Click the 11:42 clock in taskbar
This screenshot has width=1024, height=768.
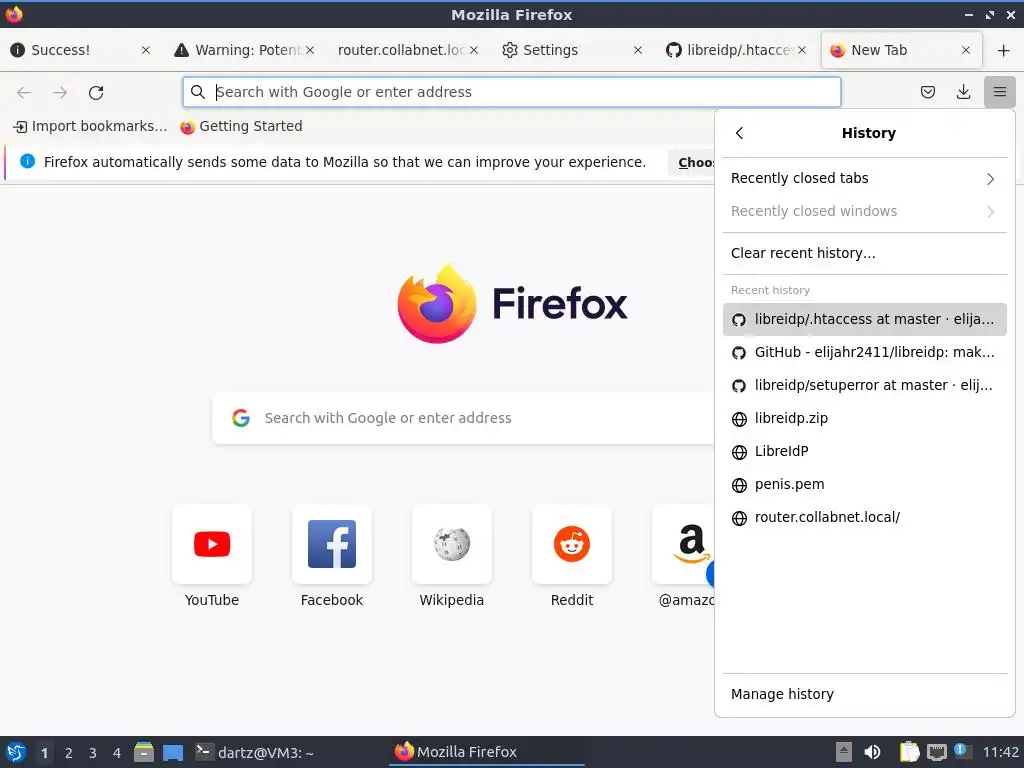[x=1000, y=752]
